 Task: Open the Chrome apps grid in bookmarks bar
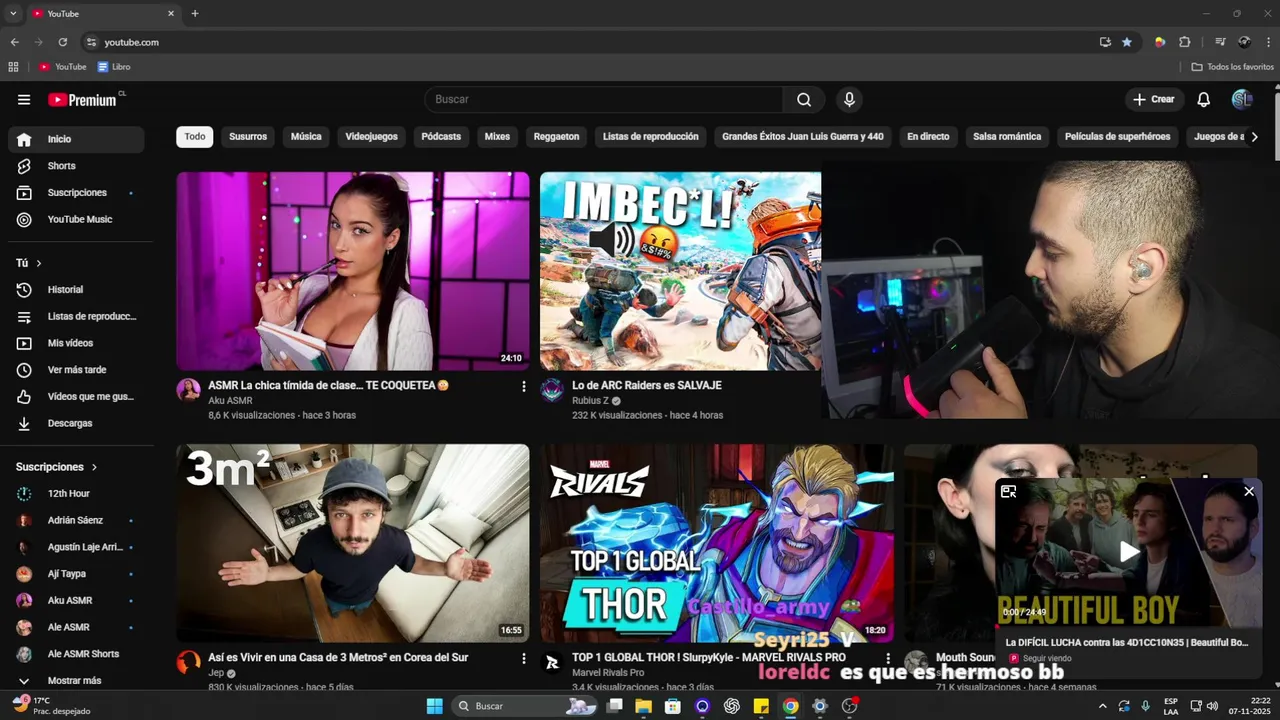(x=13, y=67)
